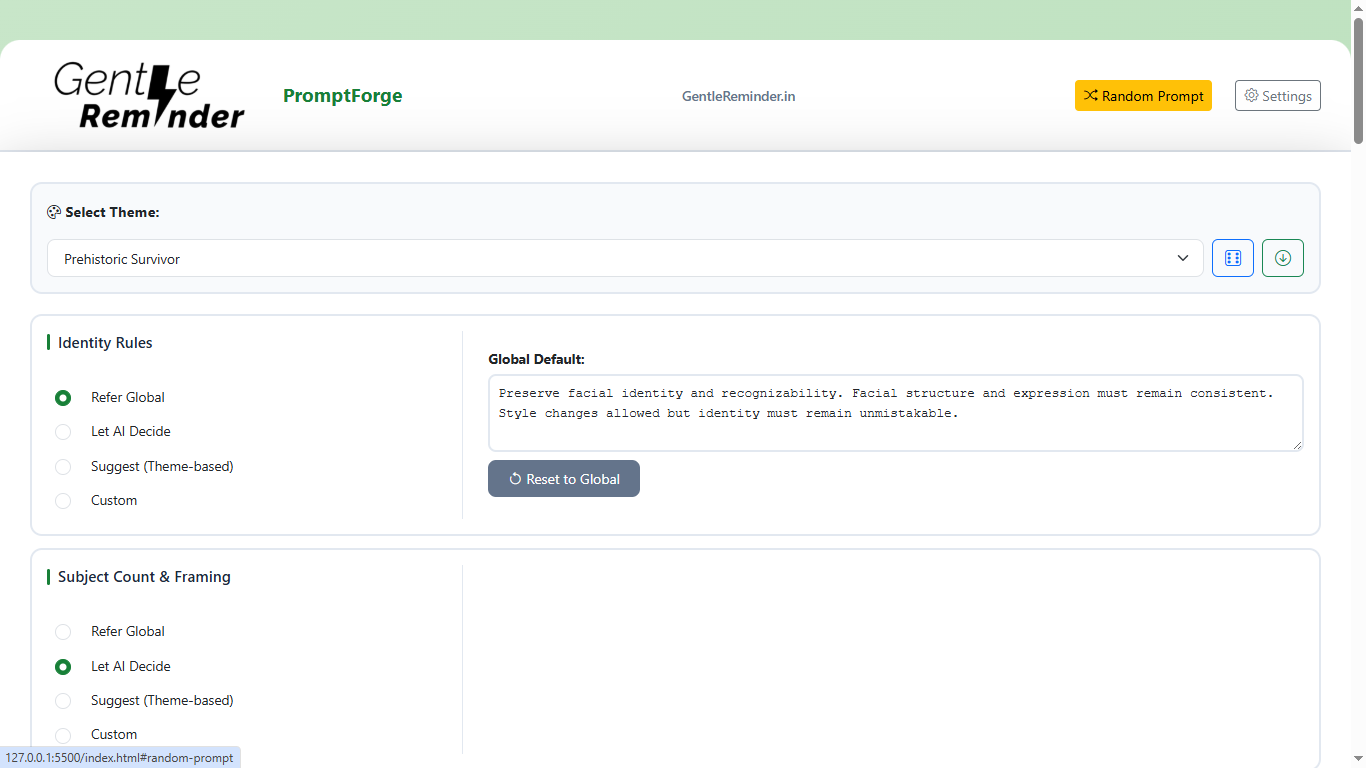Image resolution: width=1366 pixels, height=768 pixels.
Task: Click the reset arrow icon on Reset to Global
Action: click(515, 478)
